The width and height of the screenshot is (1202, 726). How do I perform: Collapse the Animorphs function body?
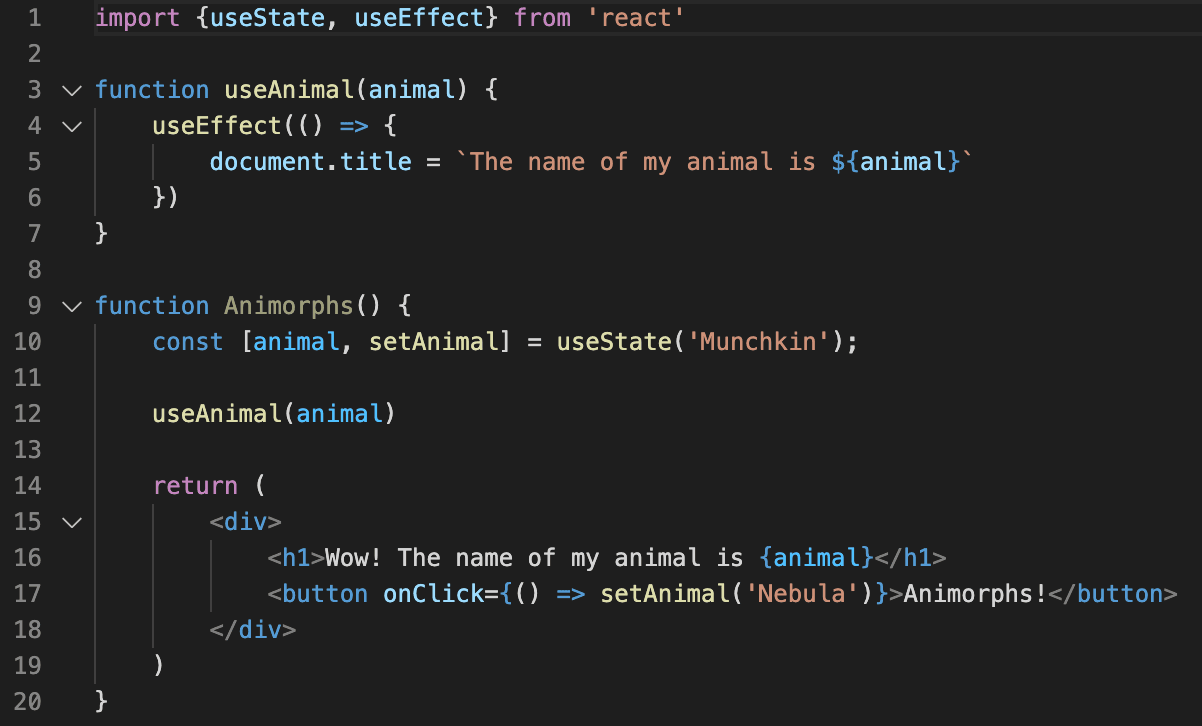70,306
